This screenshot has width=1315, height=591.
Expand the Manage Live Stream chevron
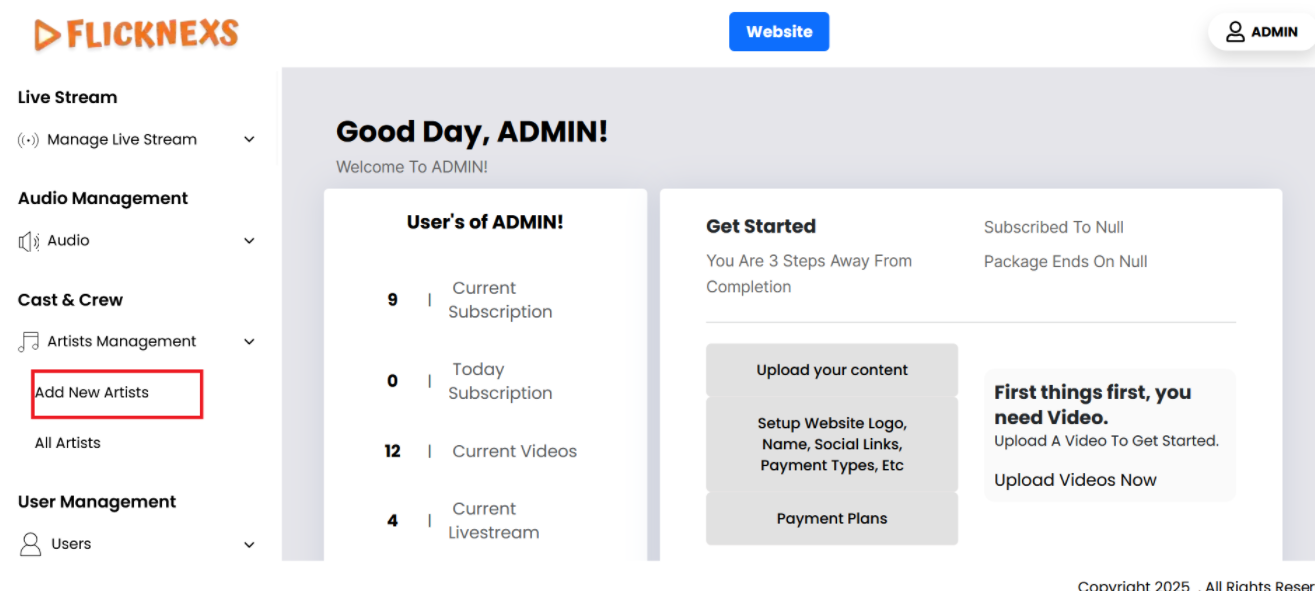[x=249, y=140]
